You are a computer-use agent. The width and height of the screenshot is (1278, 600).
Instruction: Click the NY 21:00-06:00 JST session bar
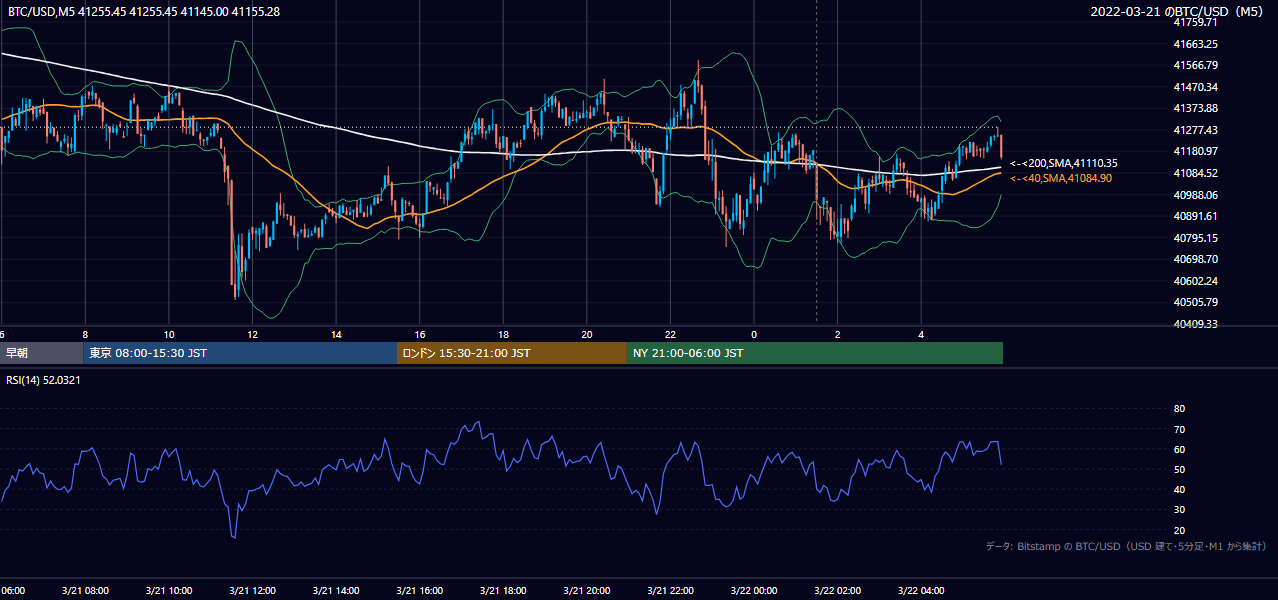coord(815,353)
